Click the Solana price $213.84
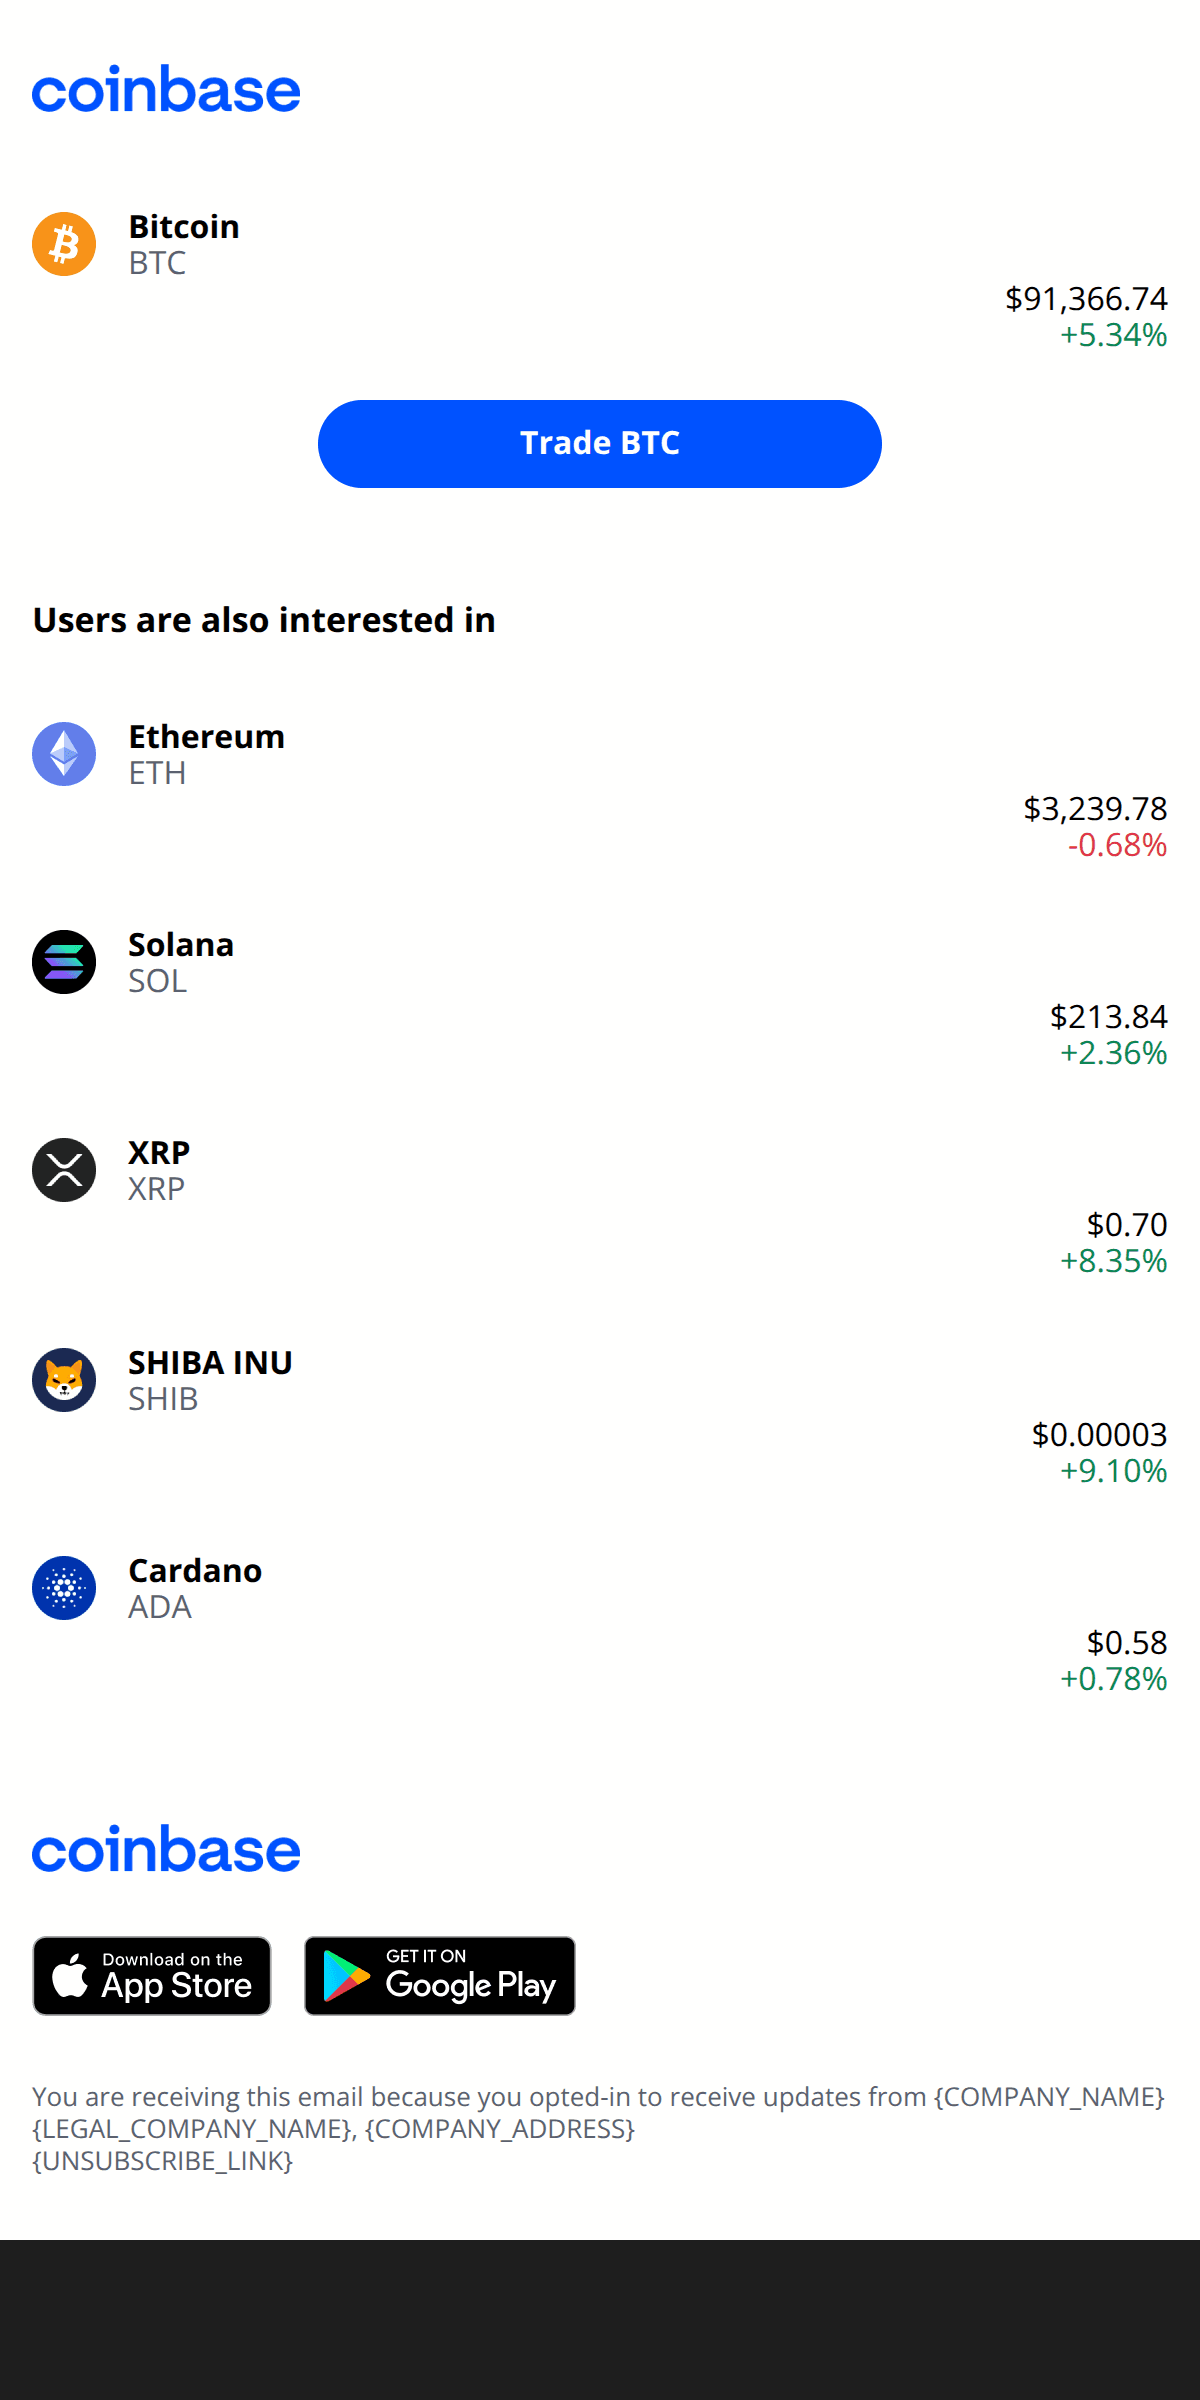The height and width of the screenshot is (2400, 1200). 1109,1017
